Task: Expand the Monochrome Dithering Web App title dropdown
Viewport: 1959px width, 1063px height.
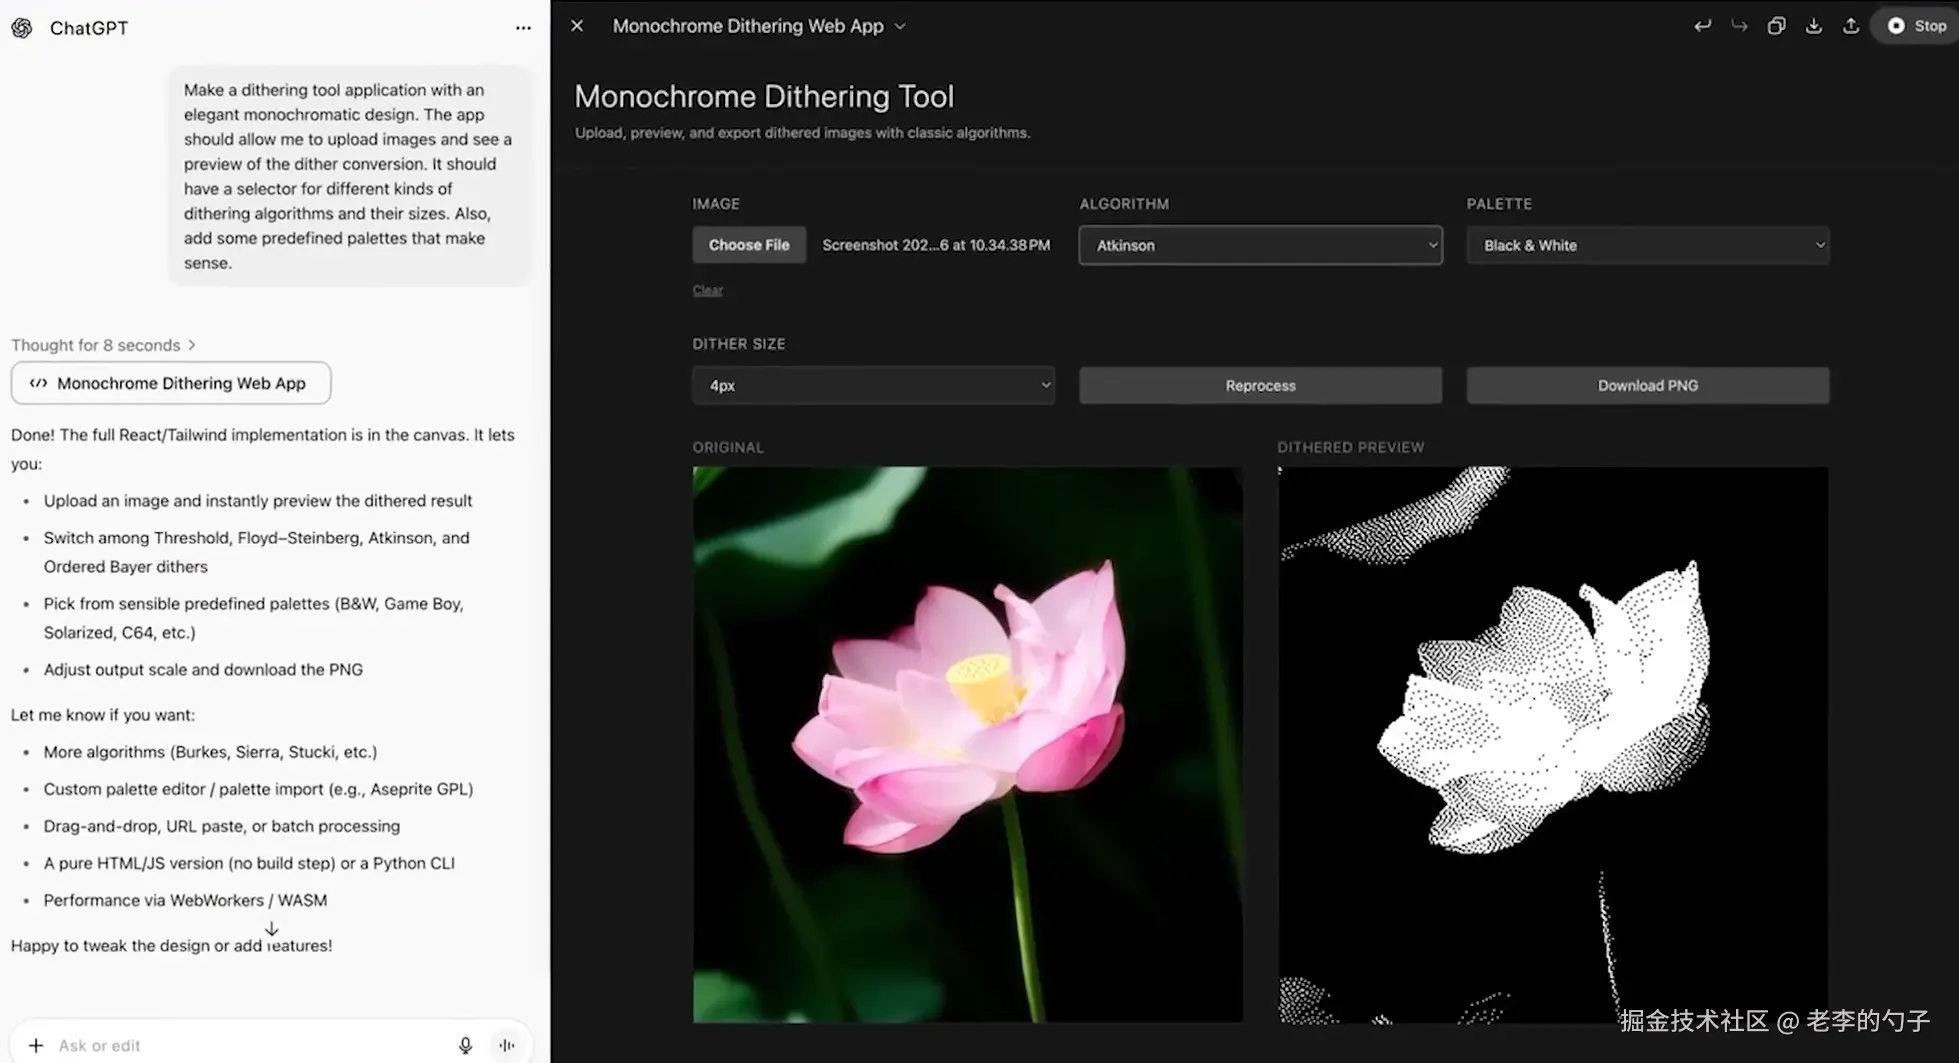Action: [x=900, y=27]
